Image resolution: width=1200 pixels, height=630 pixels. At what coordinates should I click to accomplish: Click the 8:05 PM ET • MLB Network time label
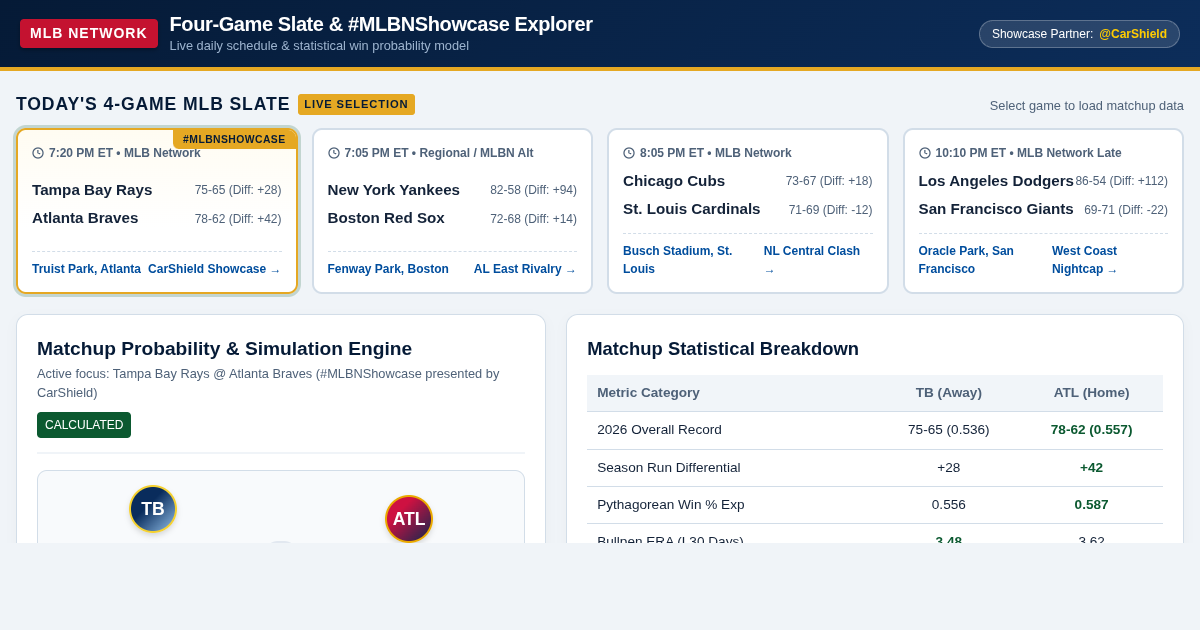(716, 153)
